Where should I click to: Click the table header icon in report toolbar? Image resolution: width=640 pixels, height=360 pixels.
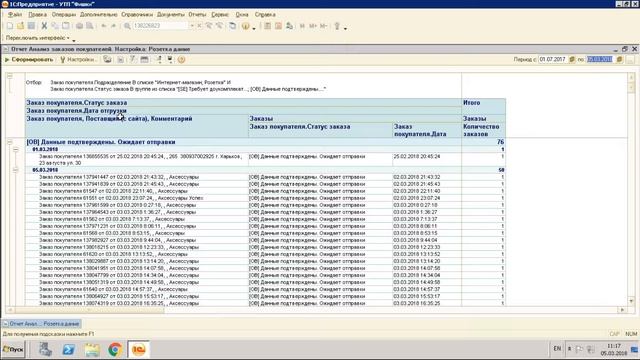(144, 60)
